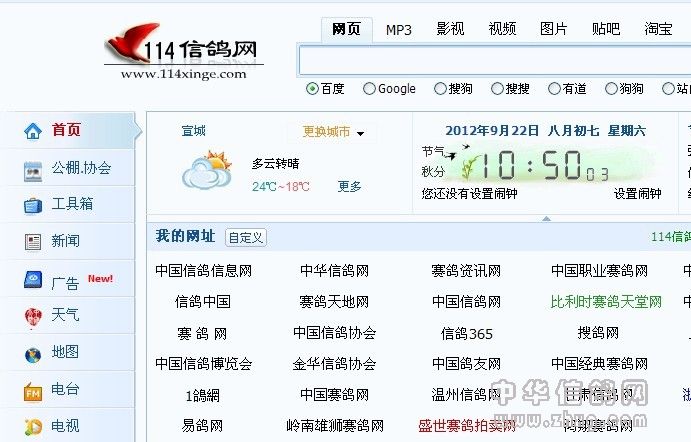Screen dimensions: 691x442
Task: Open 搜鸽网 link
Action: [598, 333]
